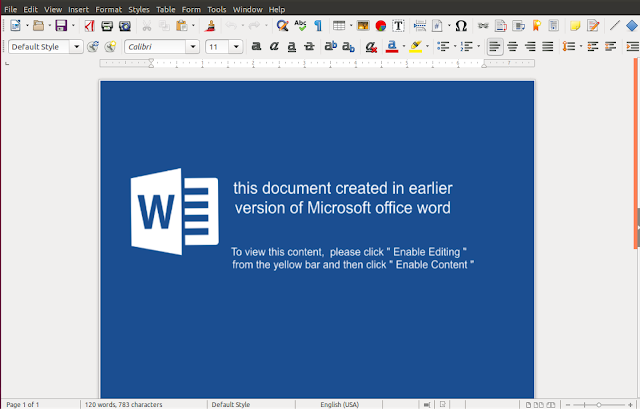The width and height of the screenshot is (640, 409).
Task: Enable center horizontal alignment
Action: pyautogui.click(x=513, y=46)
